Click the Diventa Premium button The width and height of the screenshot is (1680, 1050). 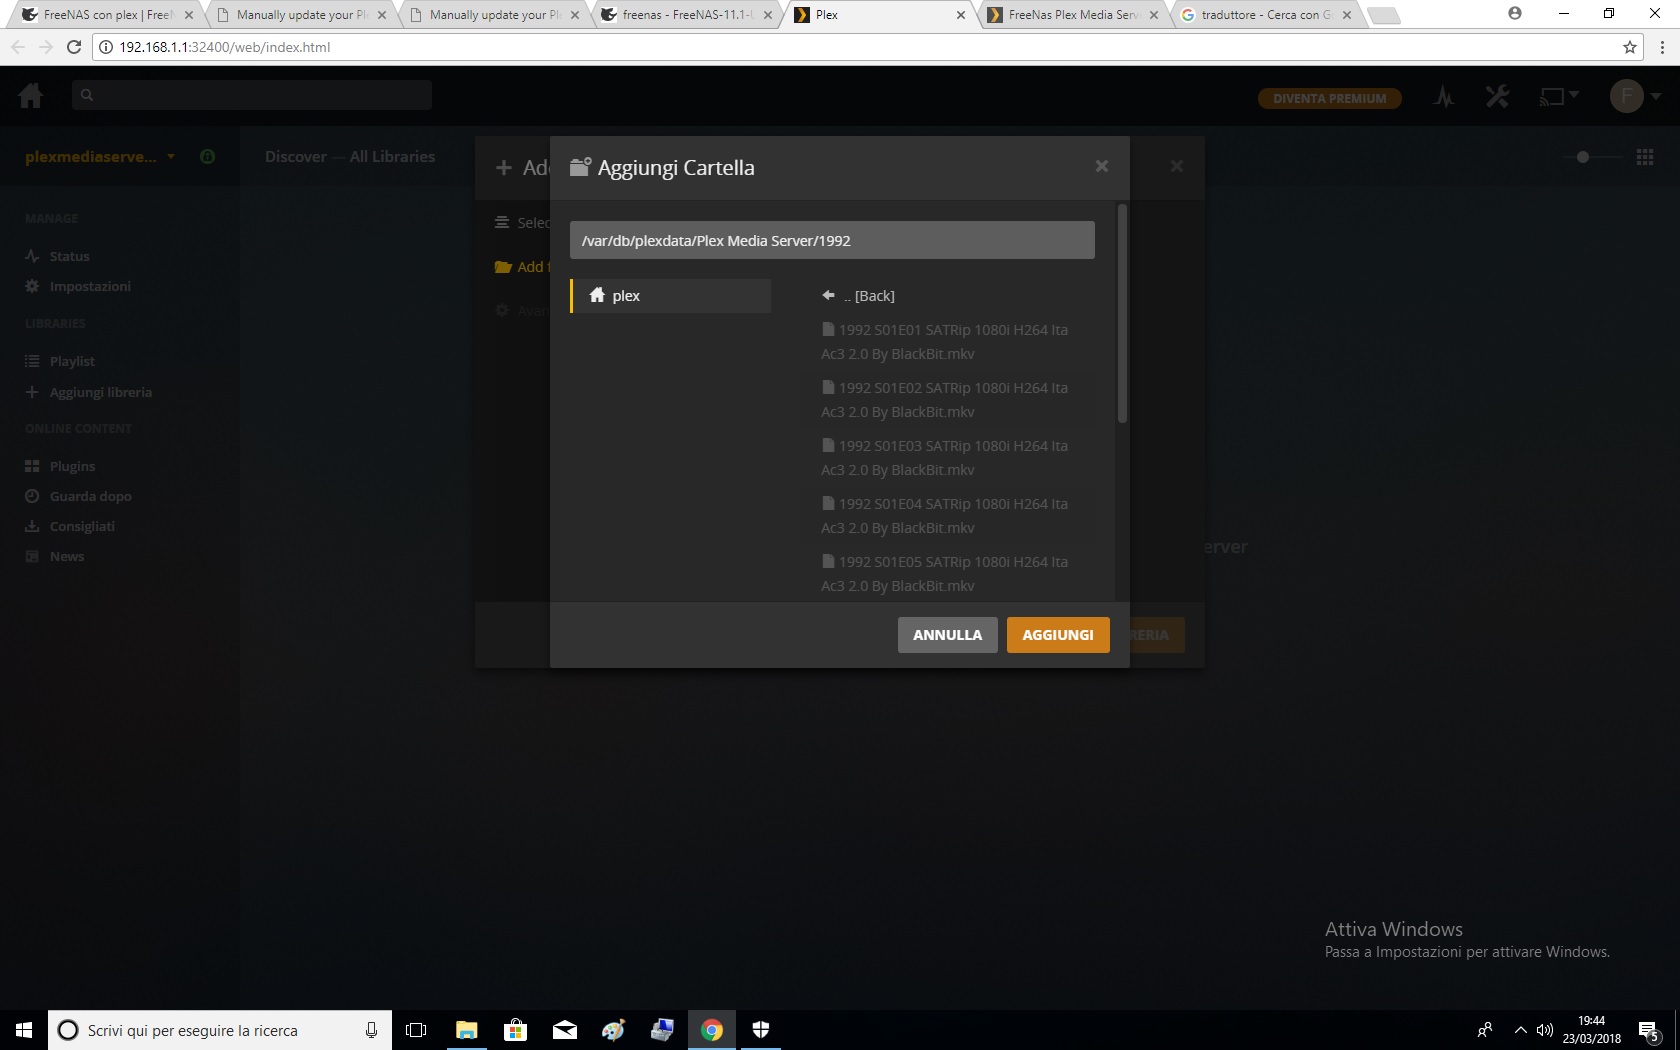coord(1329,98)
